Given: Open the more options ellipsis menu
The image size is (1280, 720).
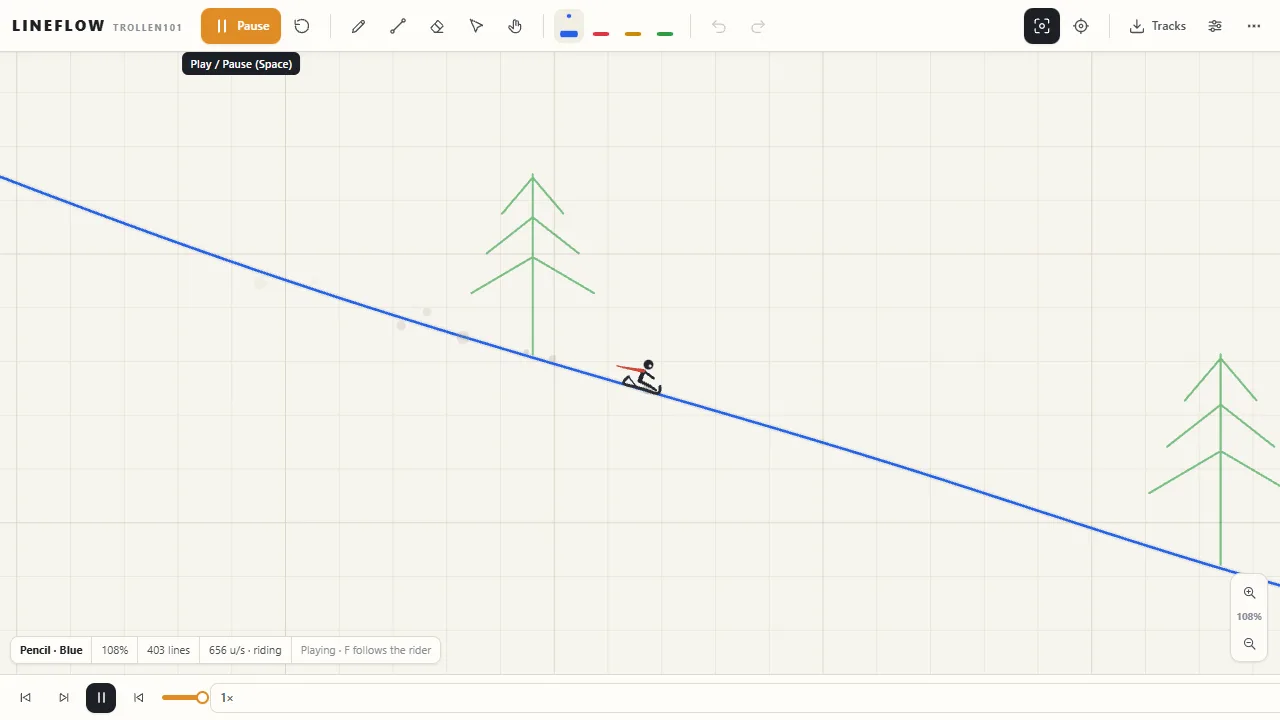Looking at the screenshot, I should tap(1254, 26).
